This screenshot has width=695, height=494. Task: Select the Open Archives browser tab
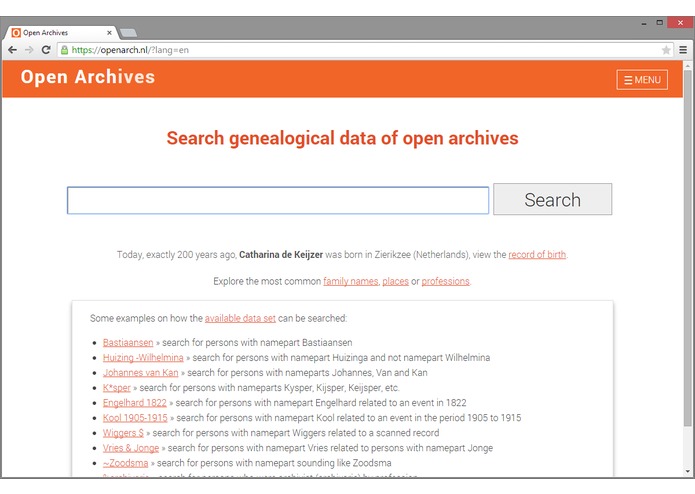point(62,32)
